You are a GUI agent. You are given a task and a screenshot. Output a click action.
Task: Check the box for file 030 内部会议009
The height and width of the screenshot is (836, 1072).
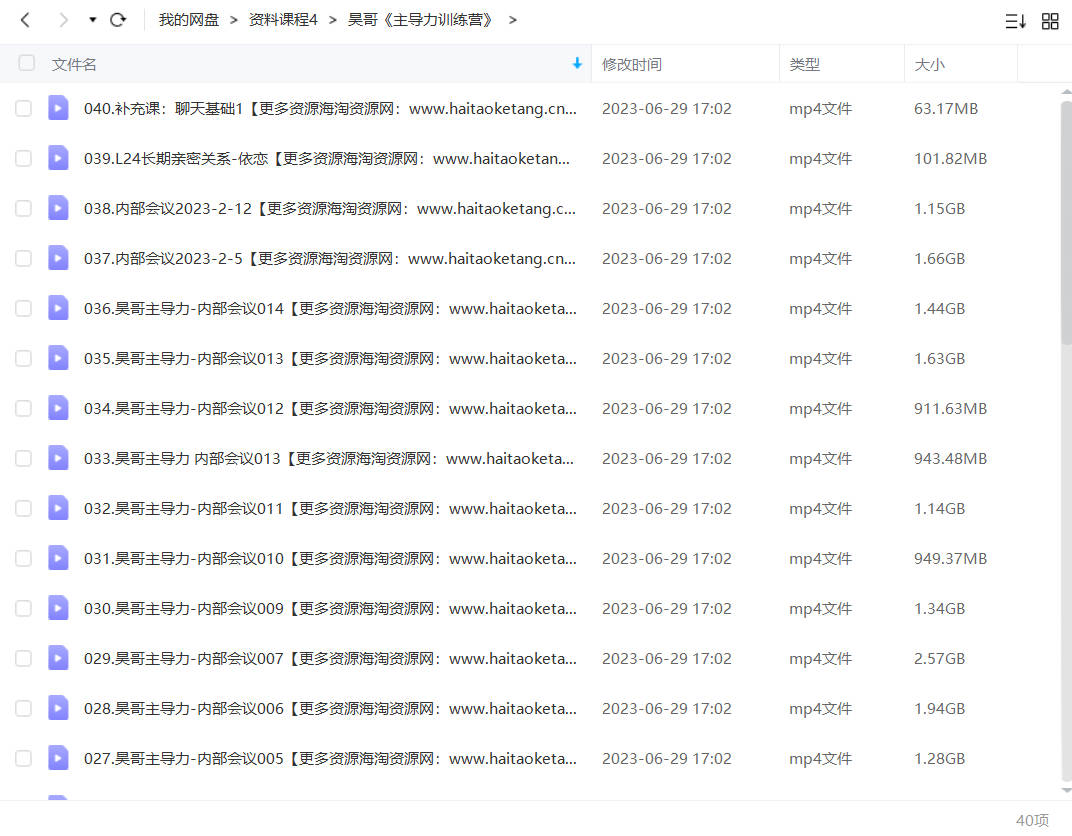tap(23, 608)
